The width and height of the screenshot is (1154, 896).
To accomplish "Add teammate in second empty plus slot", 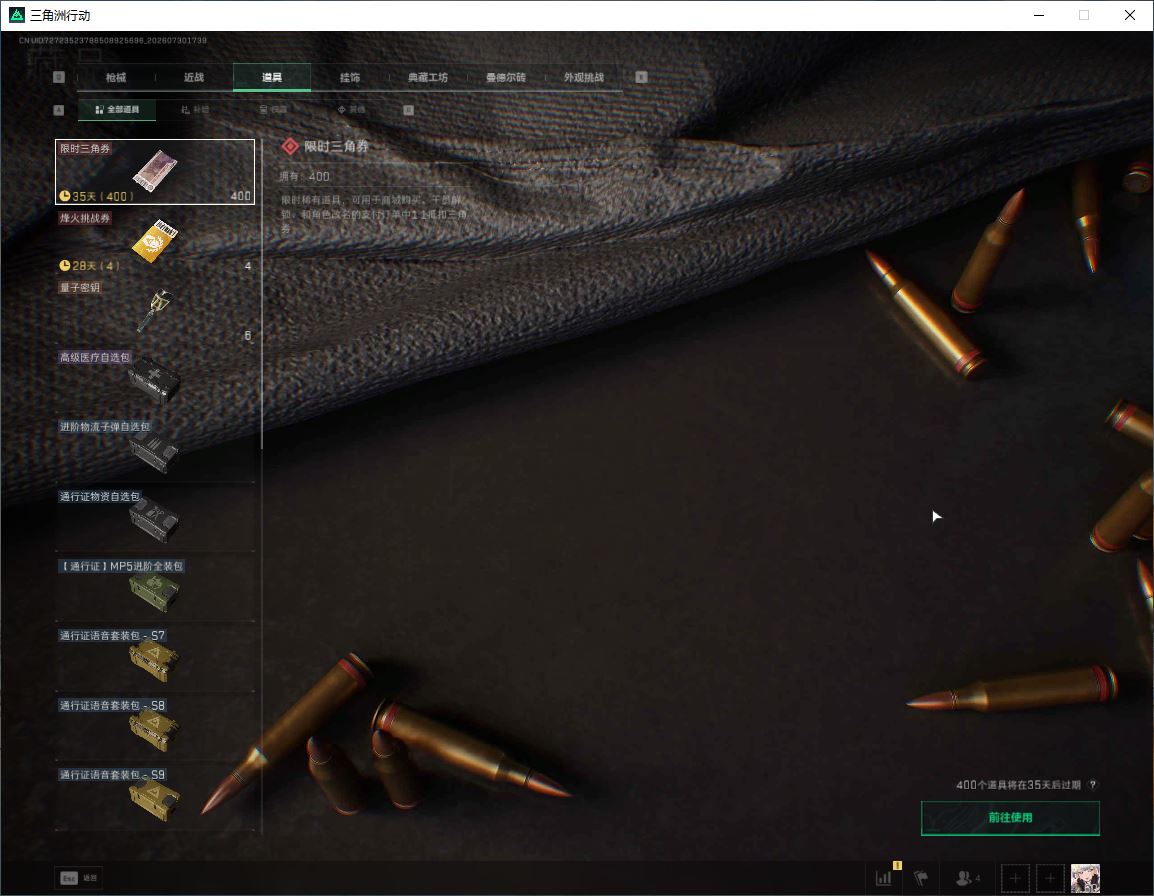I will [1050, 878].
